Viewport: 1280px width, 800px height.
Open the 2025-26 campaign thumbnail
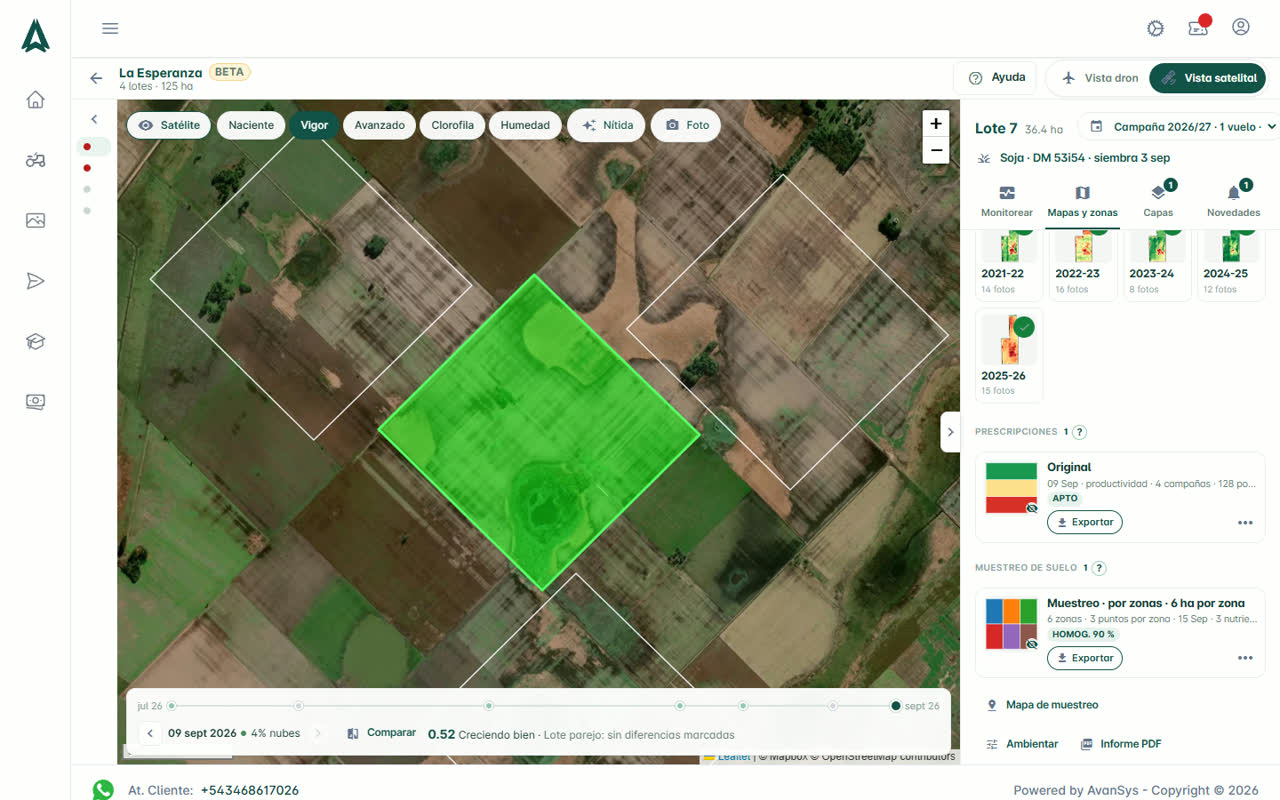[1009, 355]
